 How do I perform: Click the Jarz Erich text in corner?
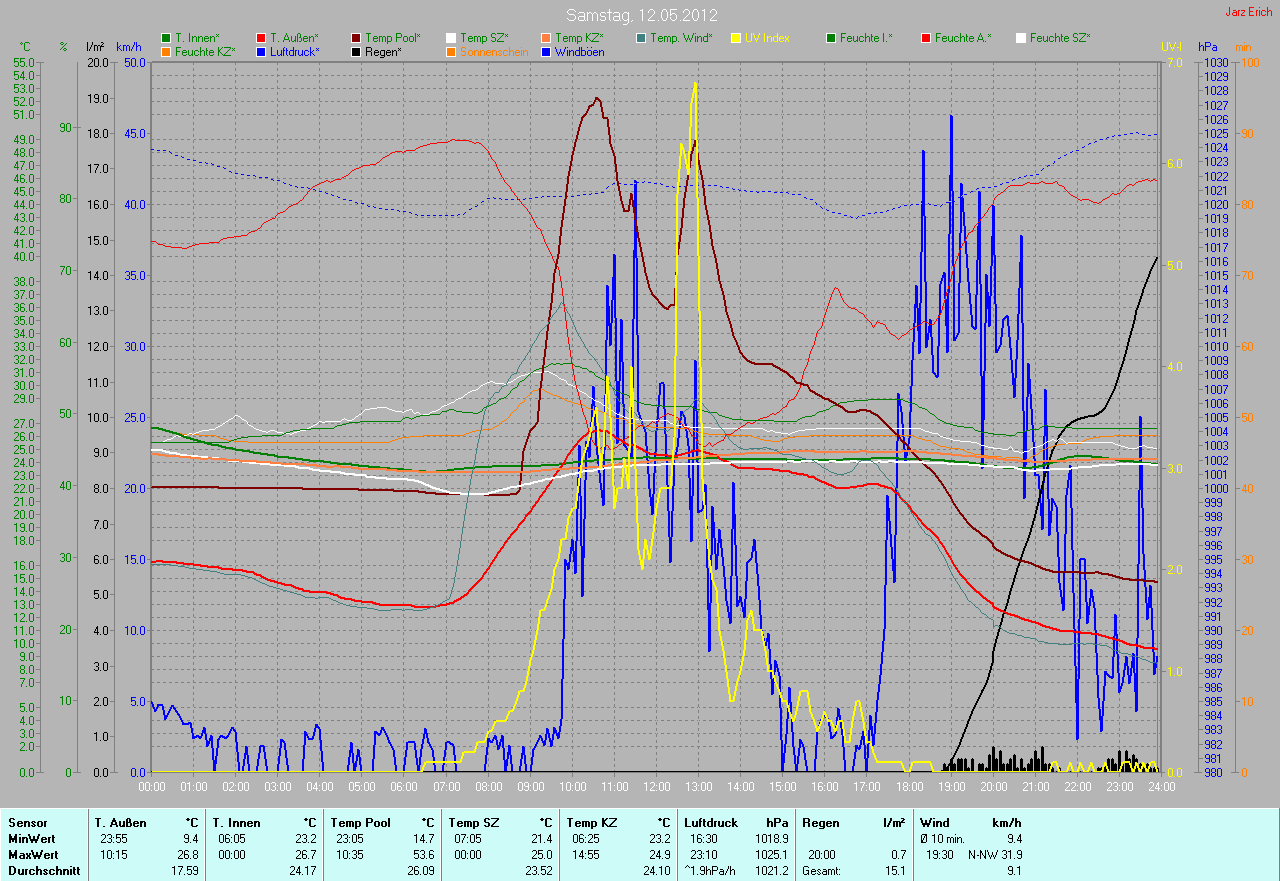point(1249,12)
